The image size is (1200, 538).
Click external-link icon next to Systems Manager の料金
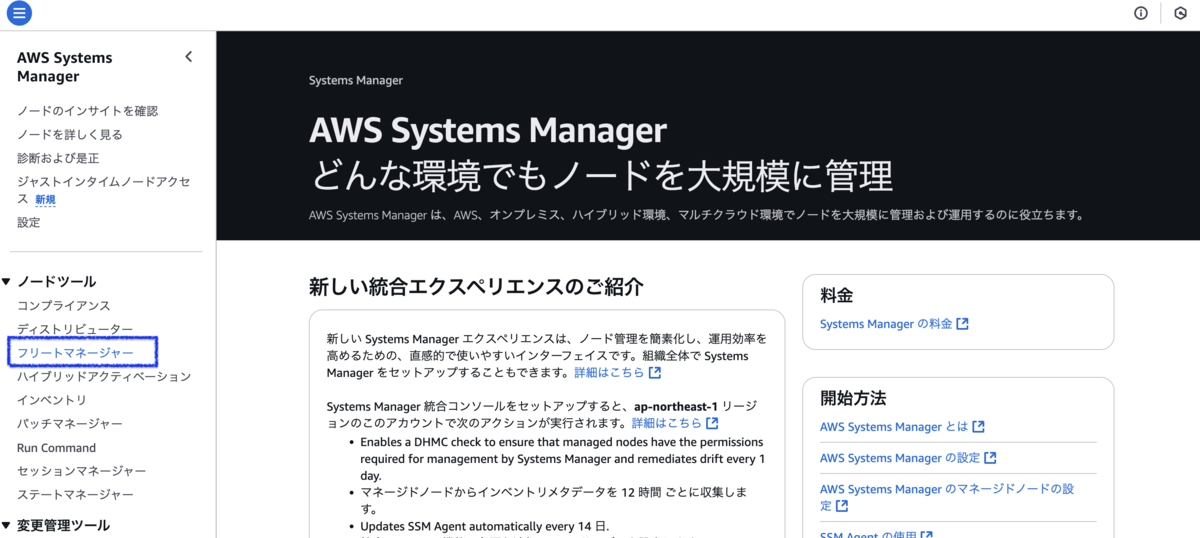click(x=962, y=324)
